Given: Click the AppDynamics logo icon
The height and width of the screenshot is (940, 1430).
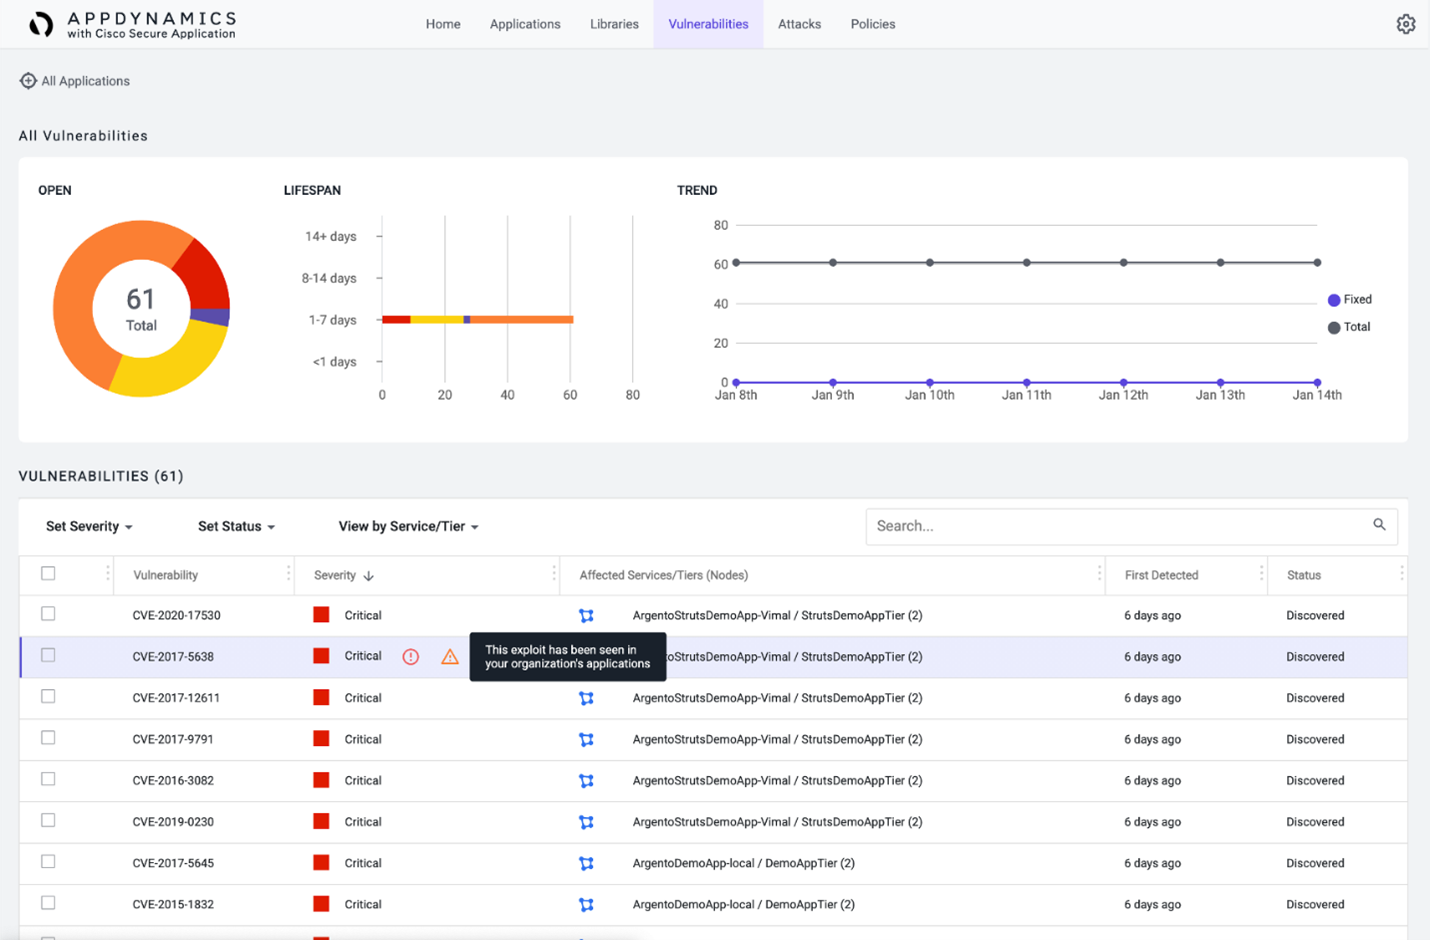Looking at the screenshot, I should click(41, 24).
